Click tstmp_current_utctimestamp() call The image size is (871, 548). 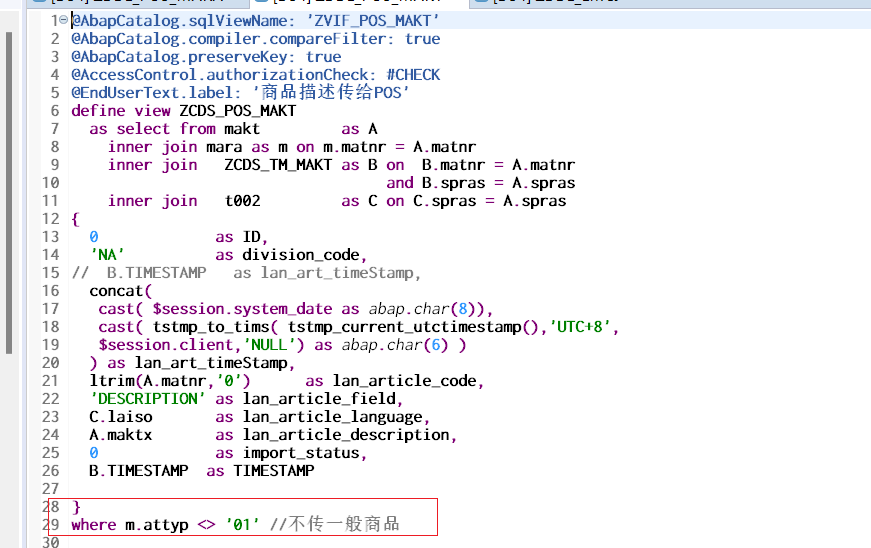413,327
